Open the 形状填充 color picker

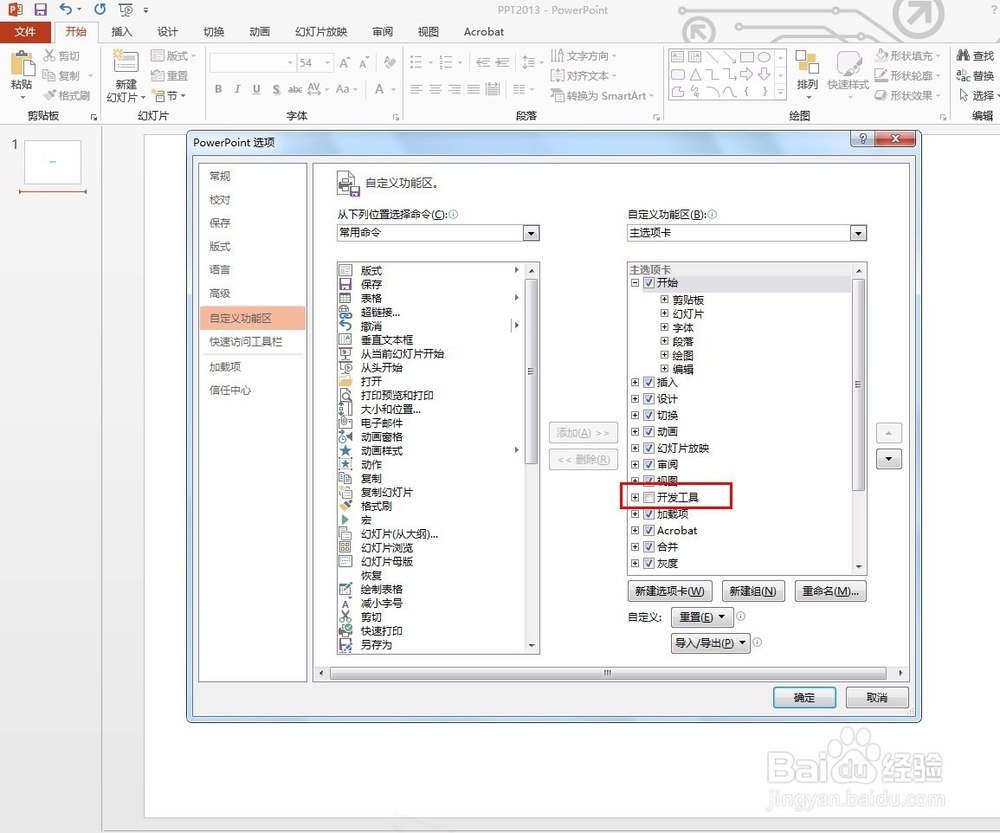point(906,57)
